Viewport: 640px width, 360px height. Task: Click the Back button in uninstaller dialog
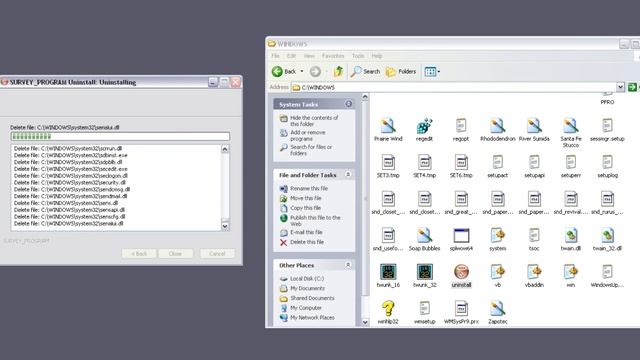139,253
